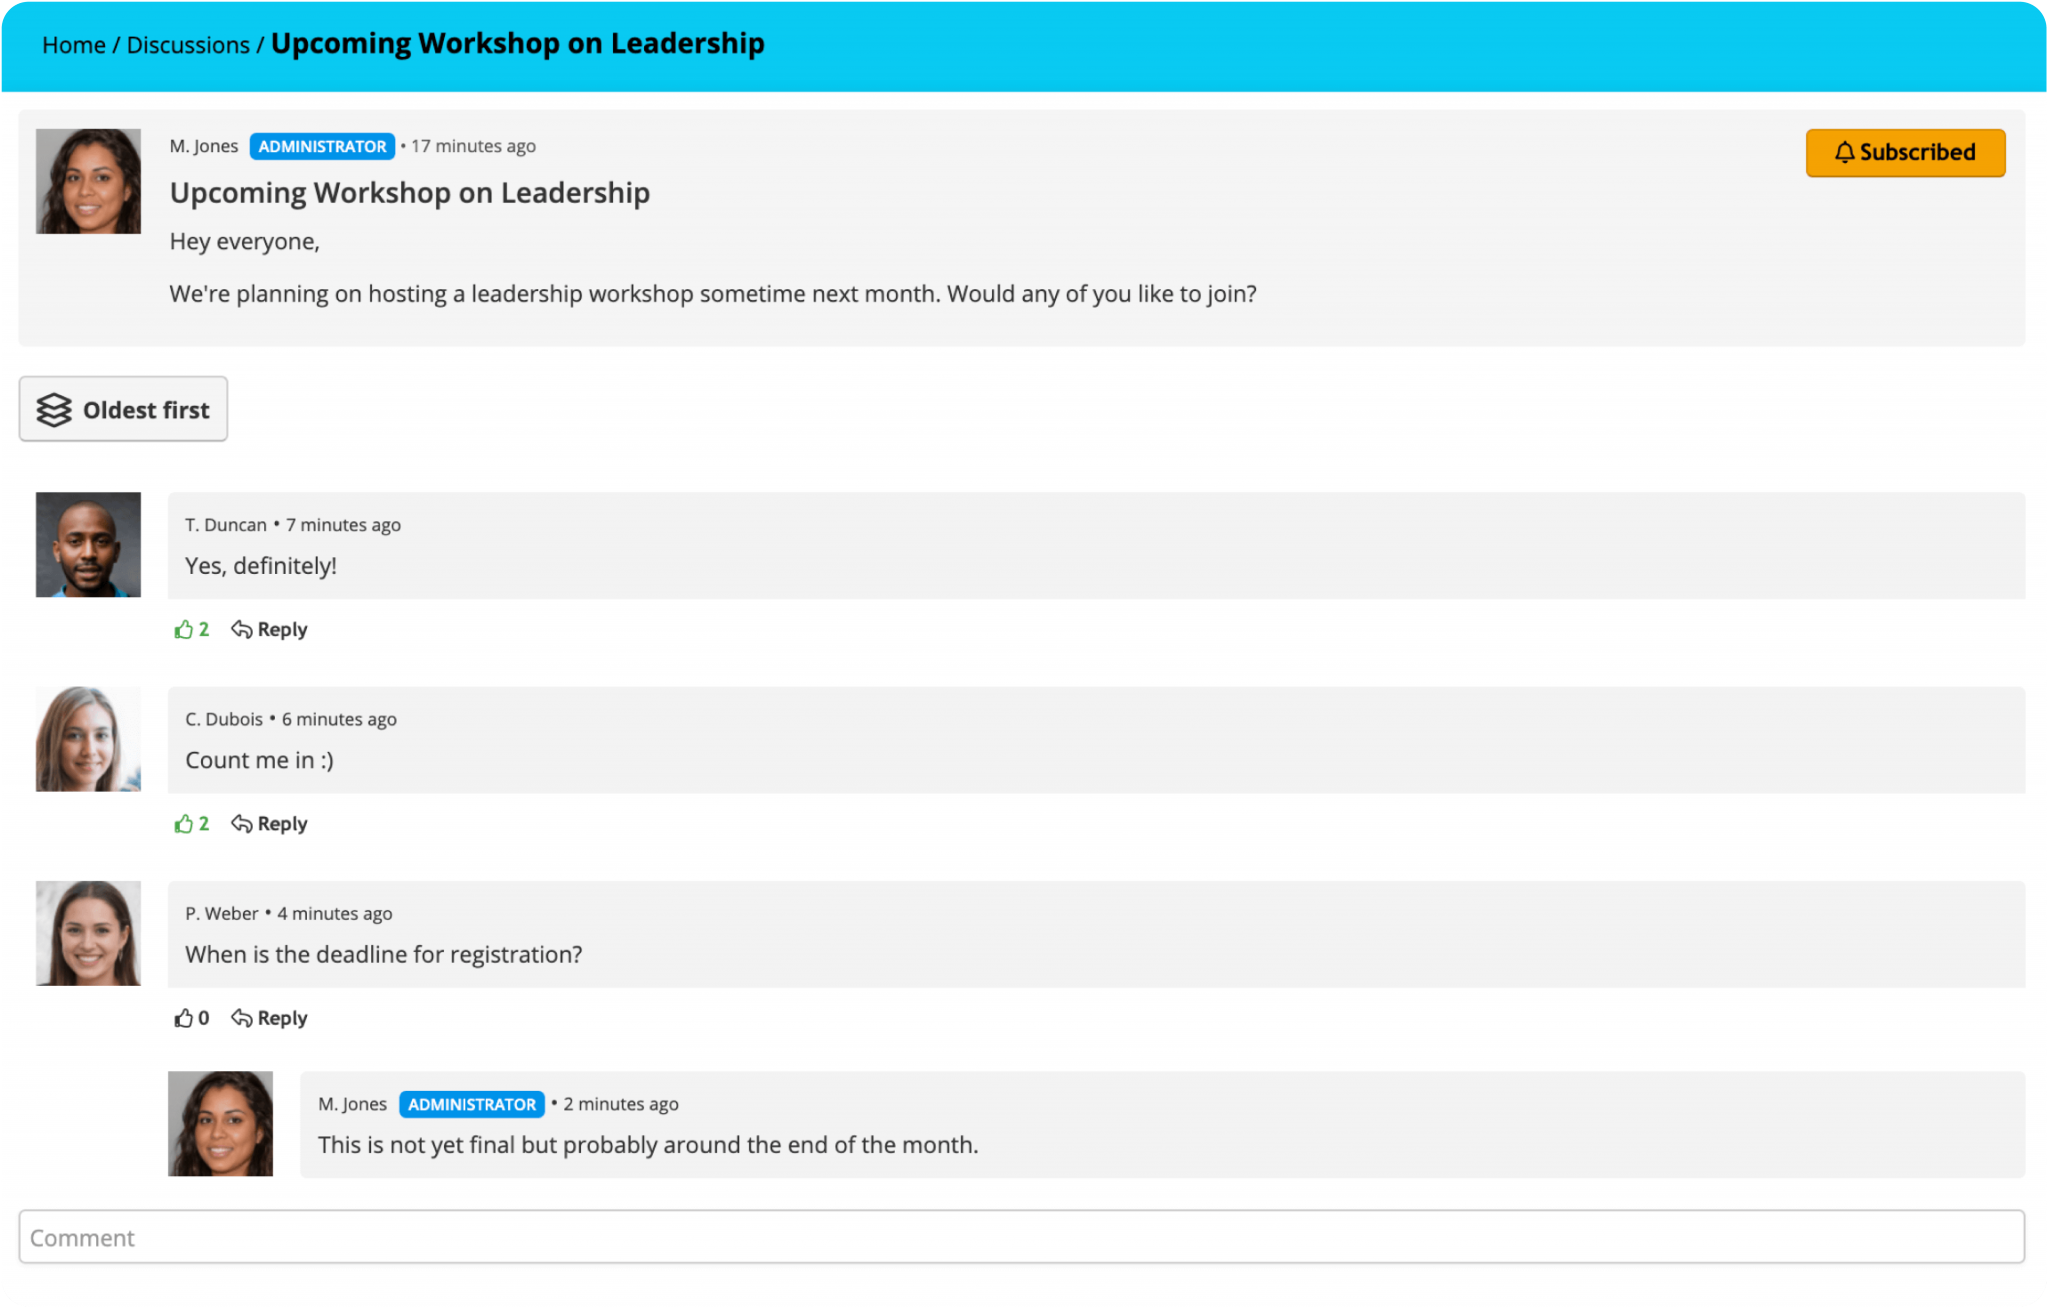Screen dimensions: 2048x1308
Task: Click C. Dubois's profile picture
Action: pyautogui.click(x=88, y=739)
